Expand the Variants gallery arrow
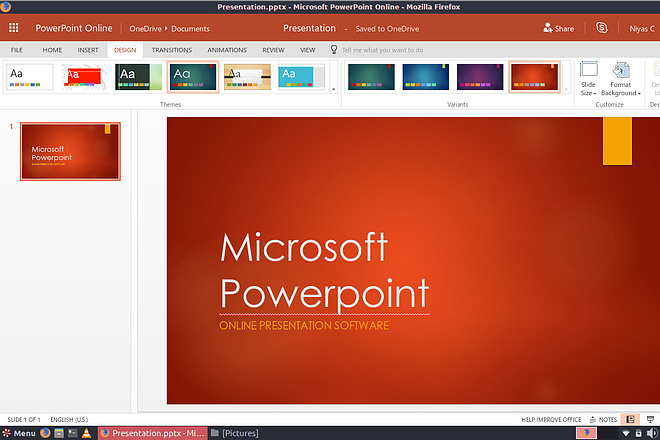The image size is (660, 440). click(x=566, y=89)
